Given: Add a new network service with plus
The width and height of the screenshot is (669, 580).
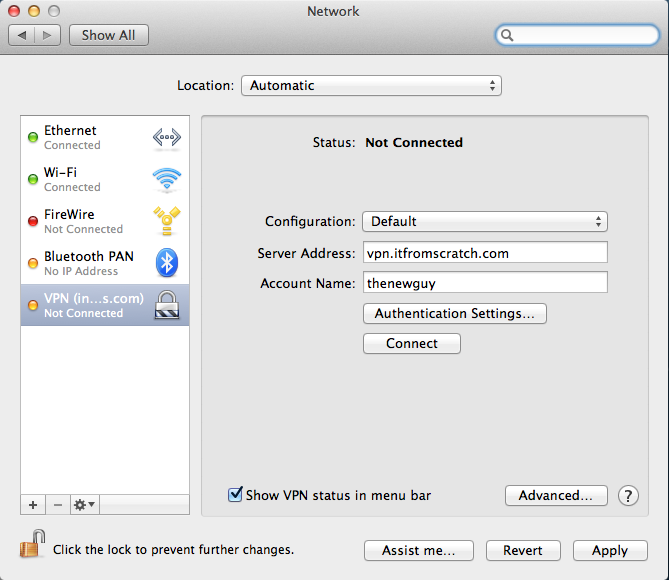Looking at the screenshot, I should point(33,505).
